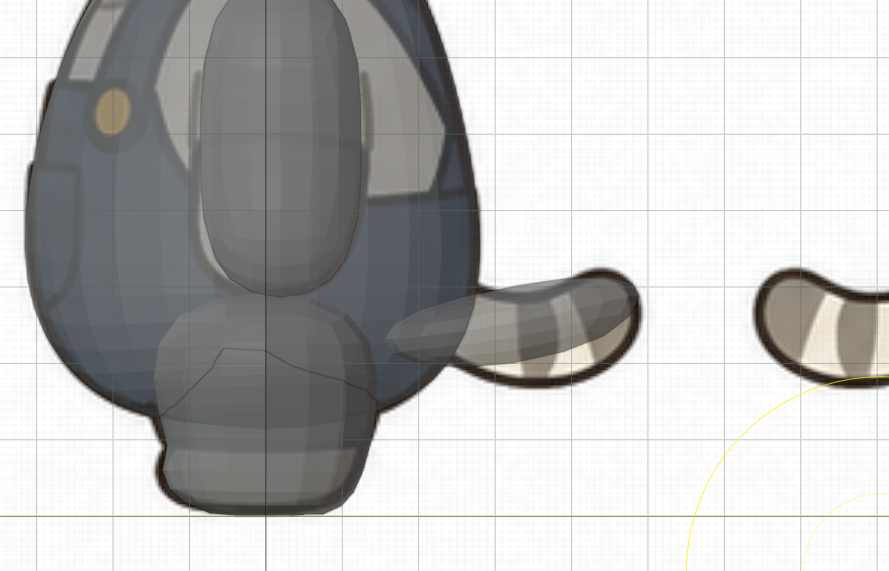Click the striped tail reference image on the right
The height and width of the screenshot is (571, 889).
(x=821, y=326)
